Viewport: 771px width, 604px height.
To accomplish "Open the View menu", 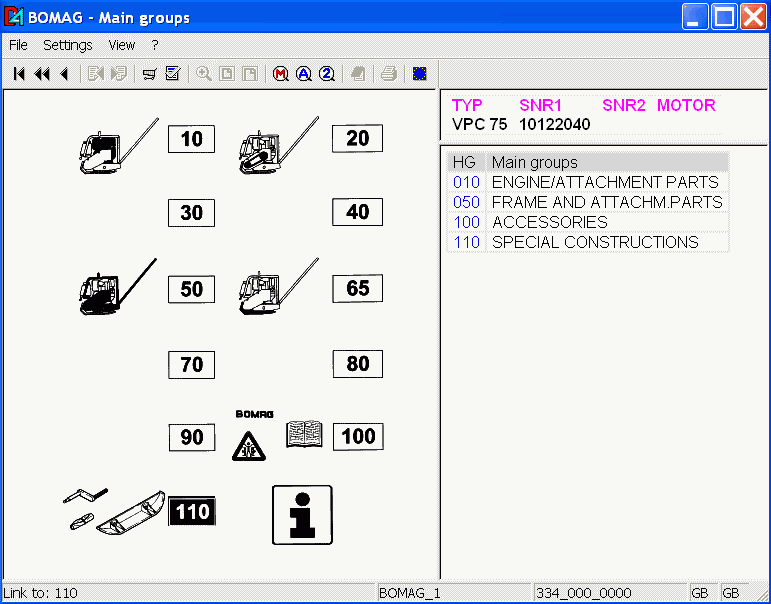I will click(121, 45).
